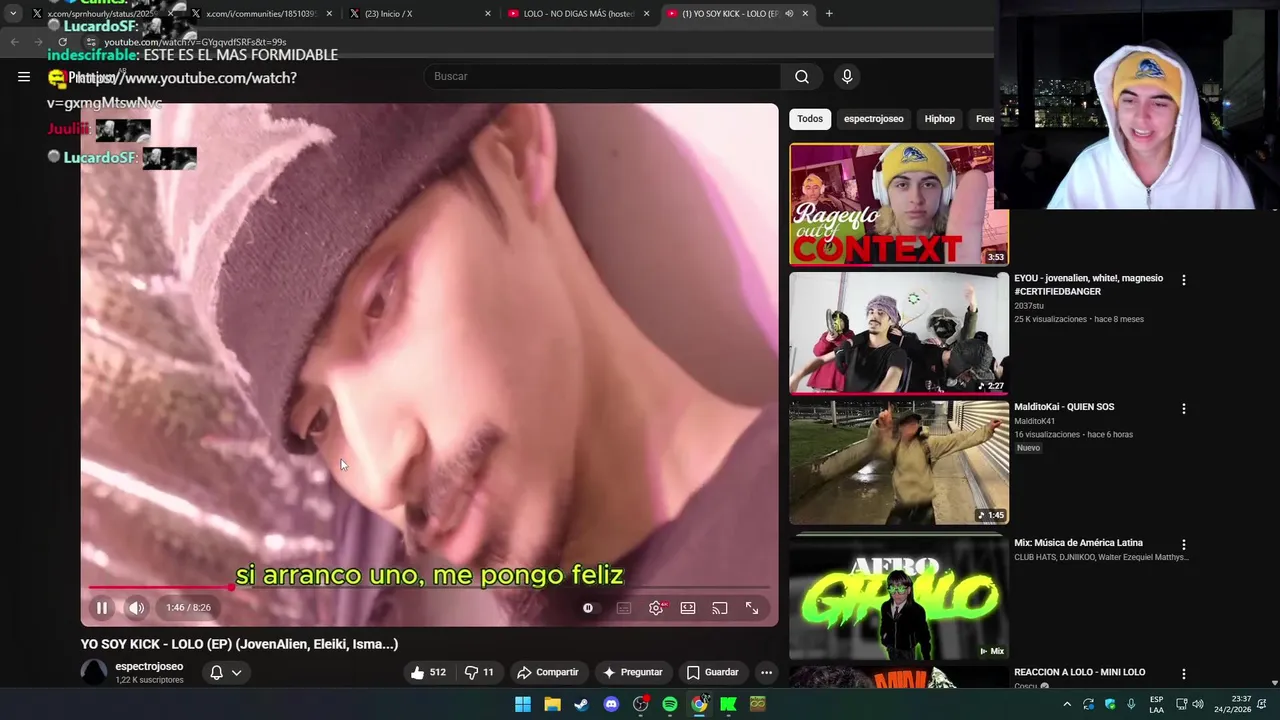Click the address bar URL

click(196, 42)
